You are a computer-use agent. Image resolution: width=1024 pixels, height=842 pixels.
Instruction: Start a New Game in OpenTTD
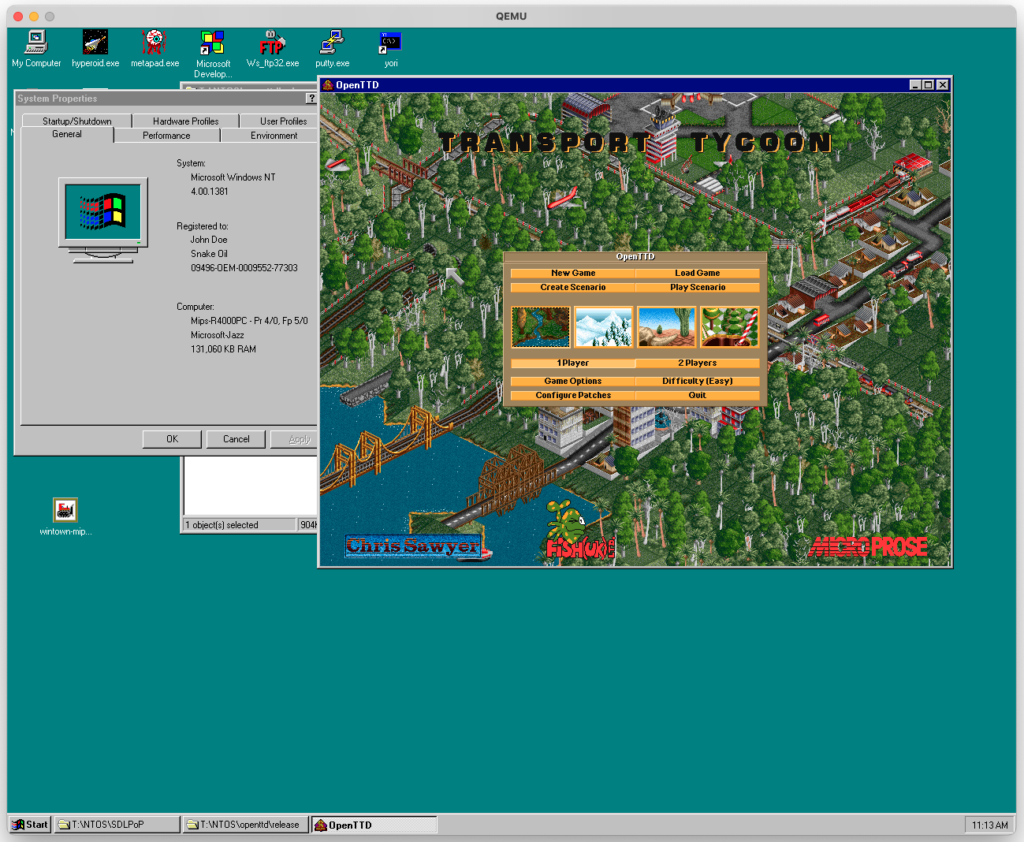(573, 273)
